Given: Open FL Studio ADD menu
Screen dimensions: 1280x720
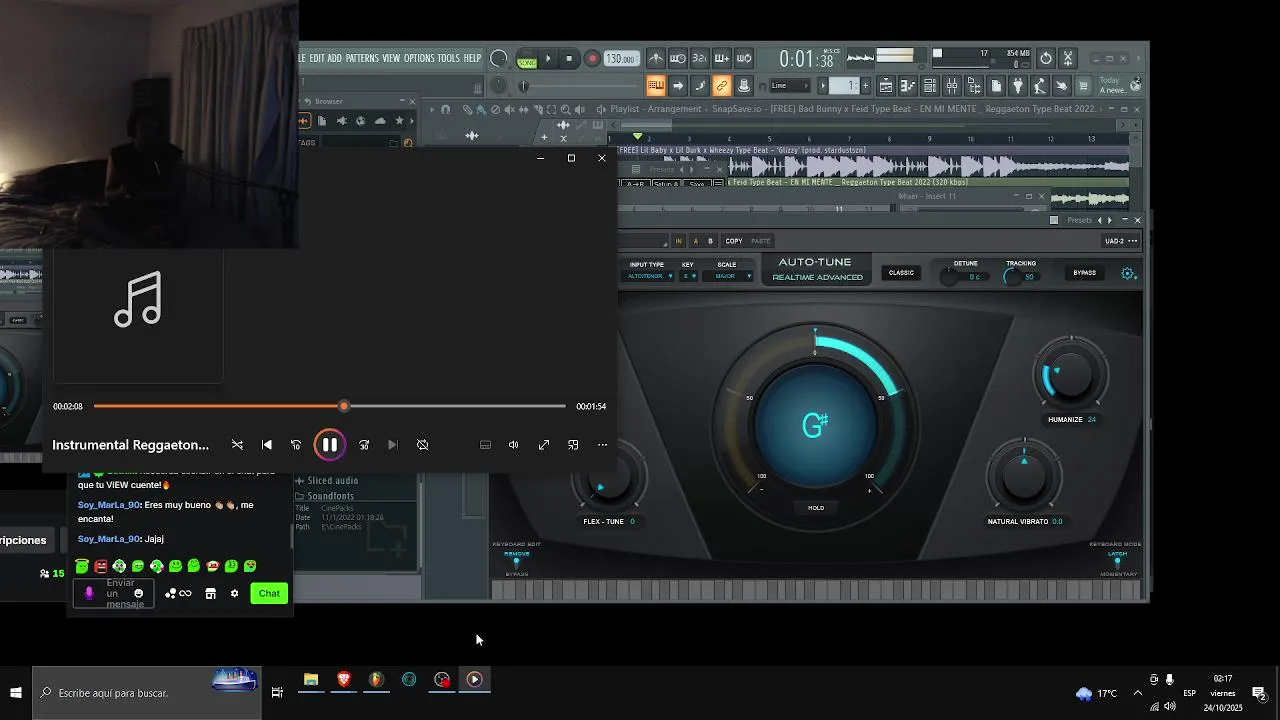Looking at the screenshot, I should (x=335, y=58).
